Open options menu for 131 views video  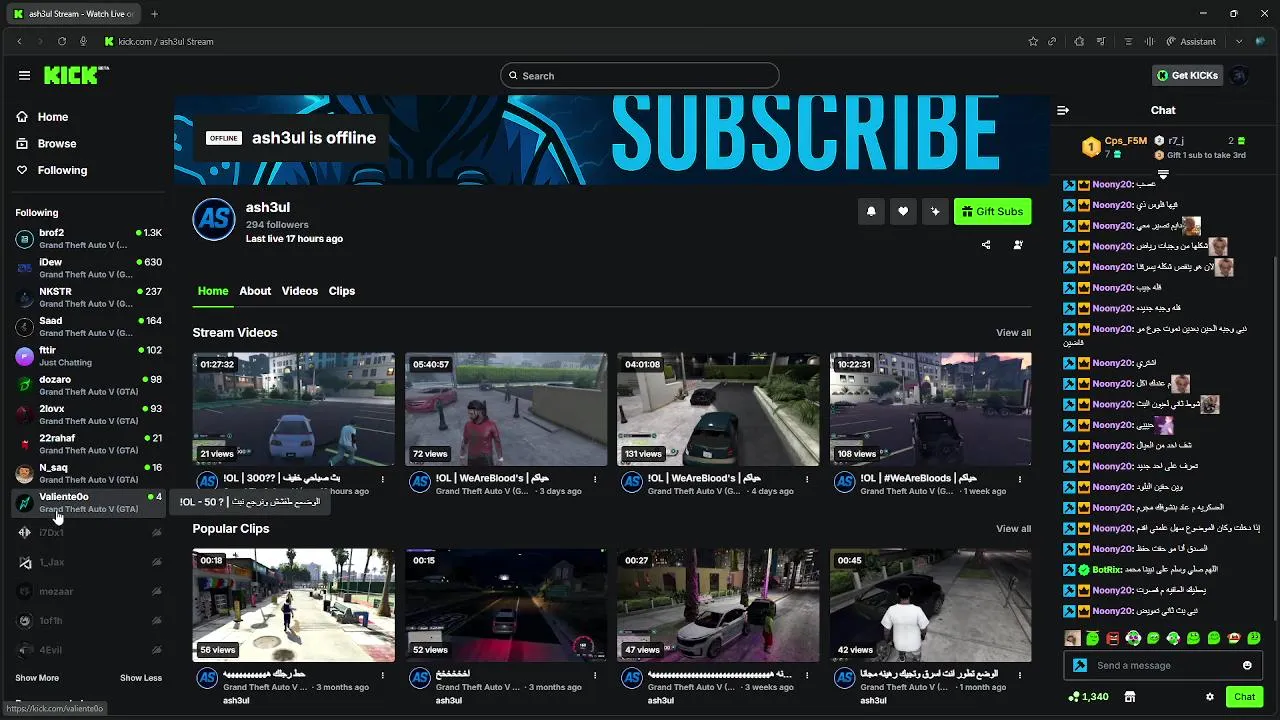point(807,480)
